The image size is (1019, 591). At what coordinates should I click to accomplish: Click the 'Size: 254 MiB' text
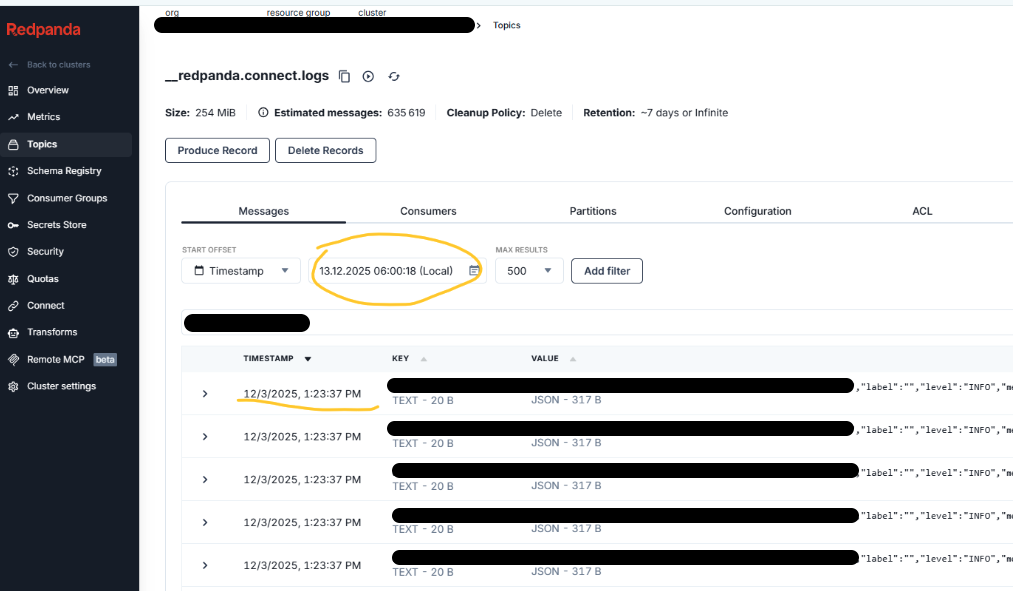tap(200, 112)
